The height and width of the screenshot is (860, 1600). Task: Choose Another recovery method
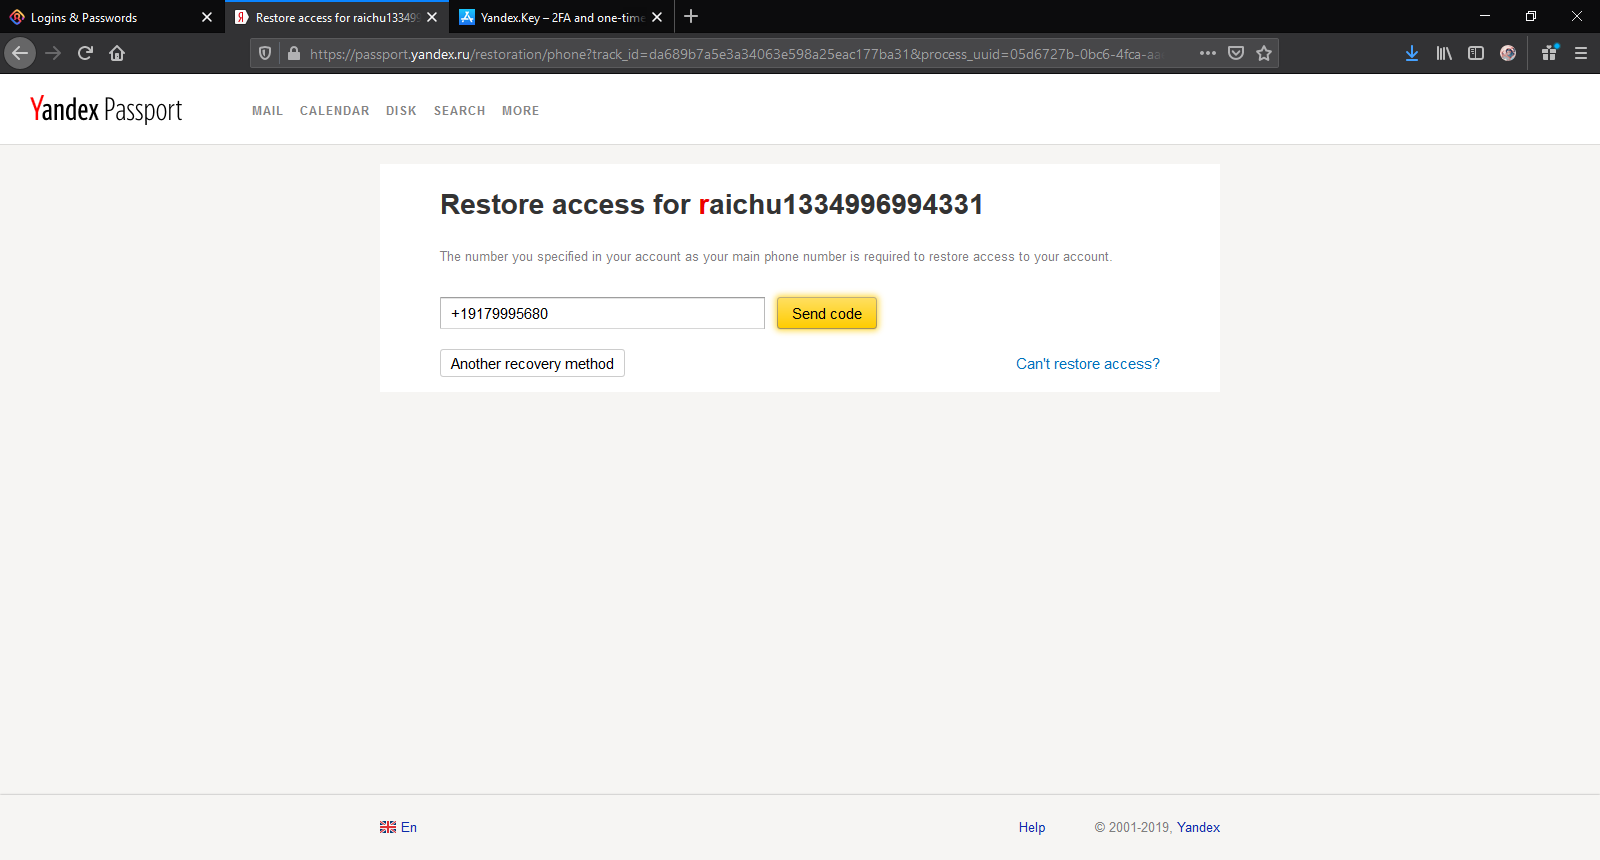tap(532, 363)
